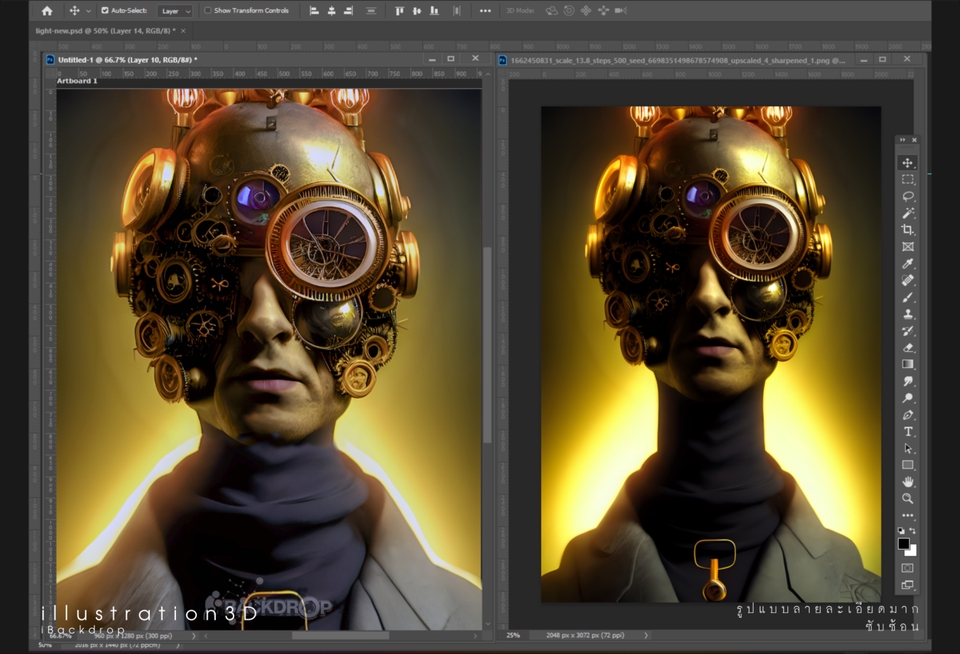Activate the 1662450831 png document title

pos(678,60)
